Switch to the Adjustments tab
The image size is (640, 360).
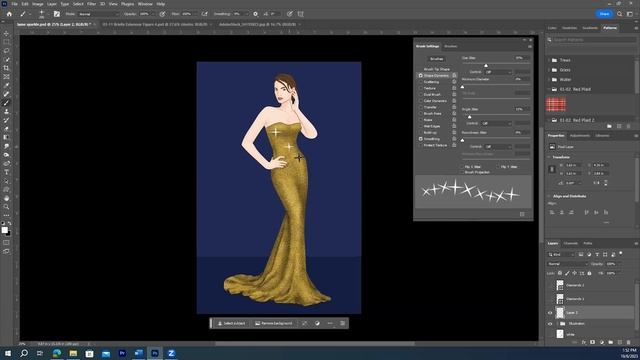coord(580,136)
